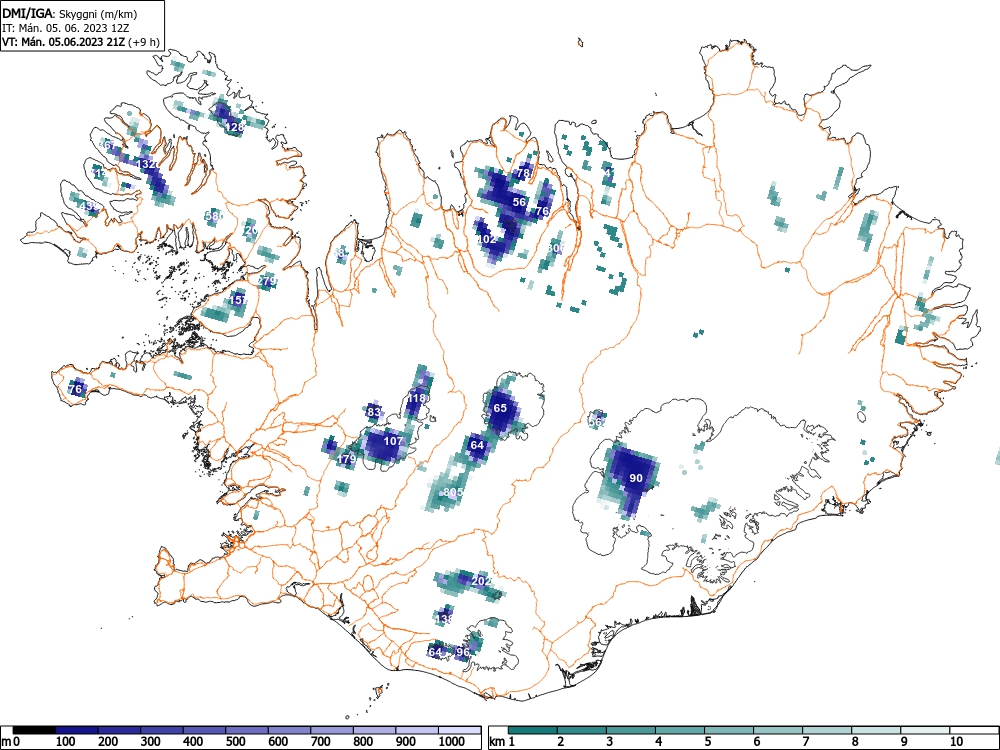Click the '132' visibility value on the map

point(147,165)
